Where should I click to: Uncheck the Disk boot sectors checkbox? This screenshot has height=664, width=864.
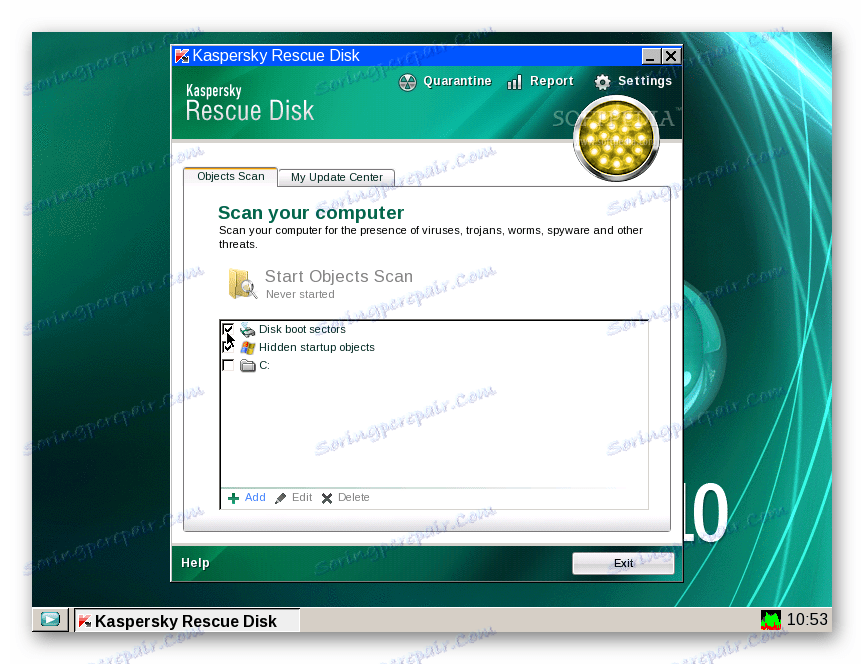pyautogui.click(x=228, y=329)
